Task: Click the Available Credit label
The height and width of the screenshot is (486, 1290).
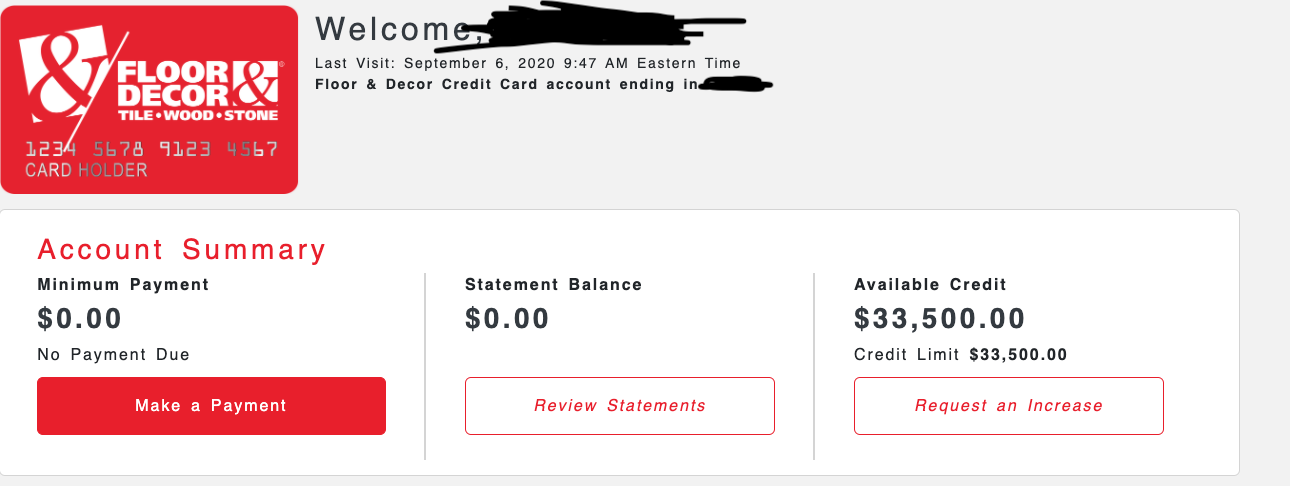Action: [x=930, y=285]
